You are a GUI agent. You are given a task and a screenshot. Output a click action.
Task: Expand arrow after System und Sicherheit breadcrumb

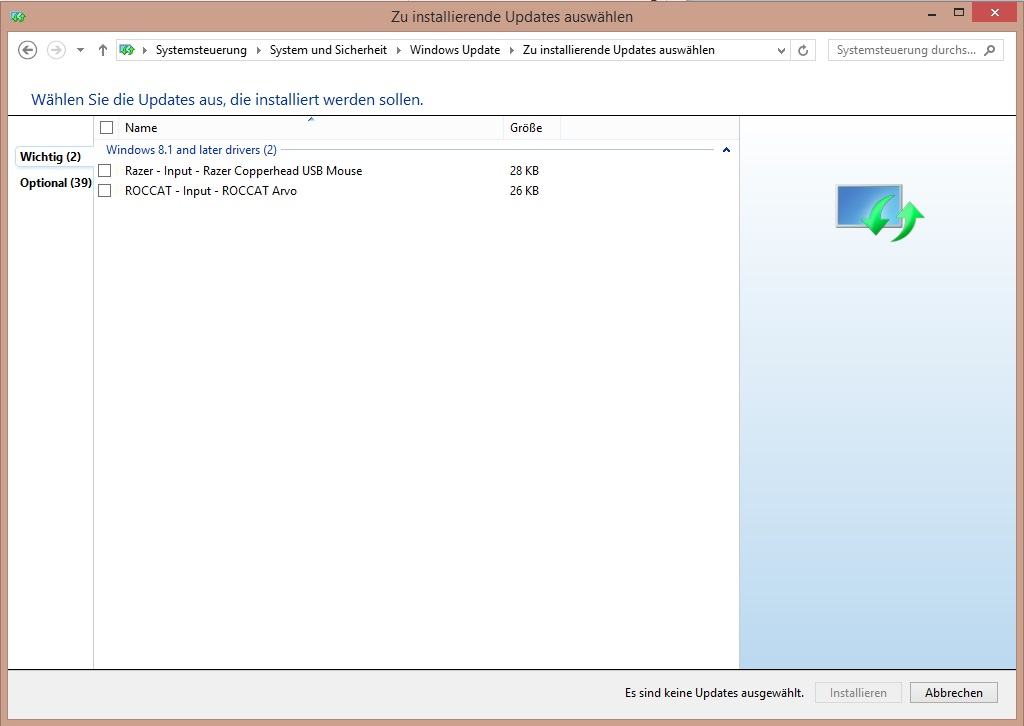[x=398, y=50]
